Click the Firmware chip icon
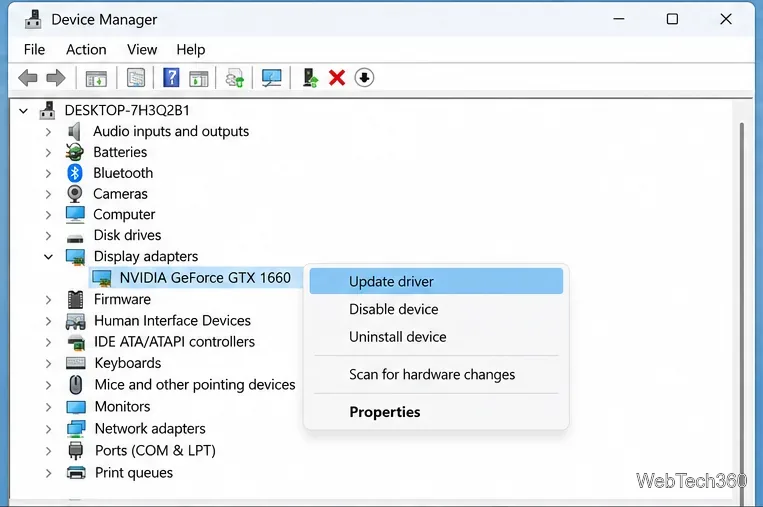Viewport: 763px width, 507px height. (75, 299)
